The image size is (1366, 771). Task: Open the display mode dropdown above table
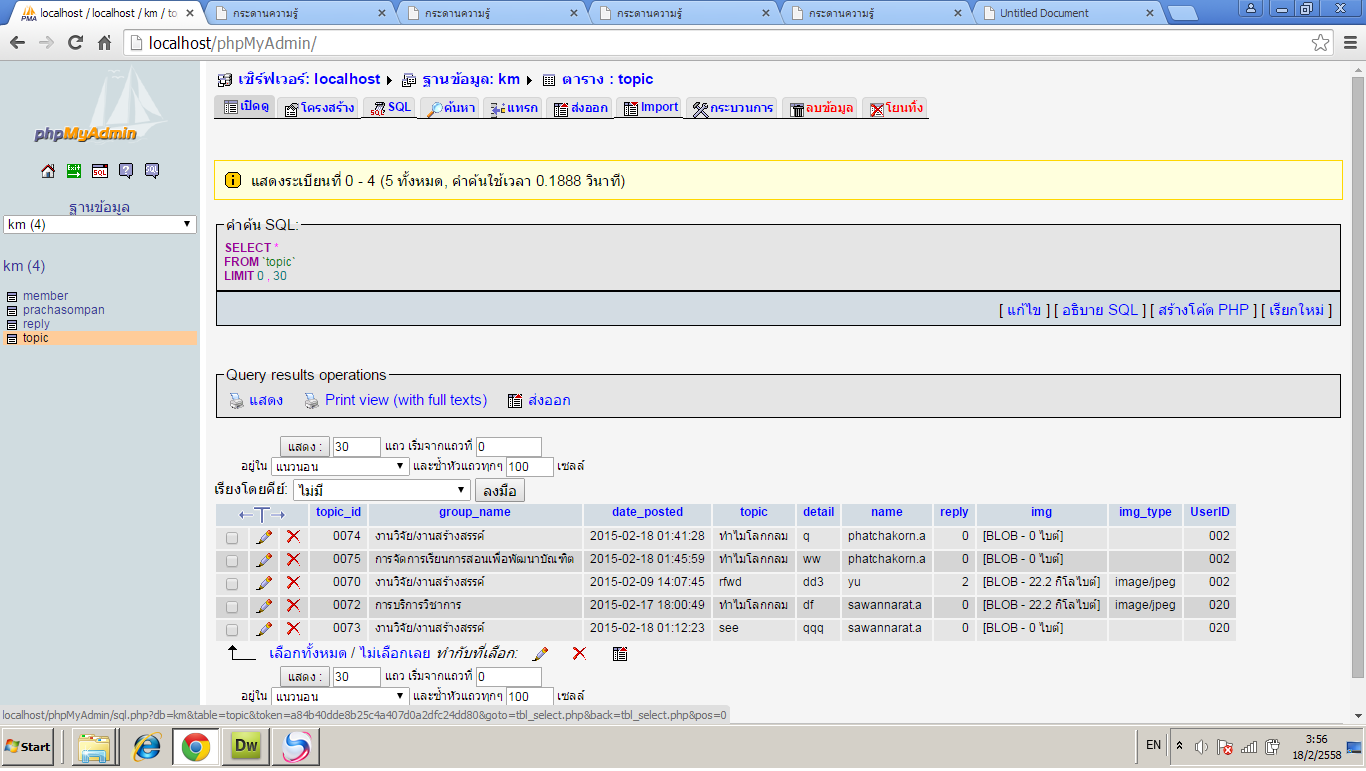pyautogui.click(x=340, y=467)
